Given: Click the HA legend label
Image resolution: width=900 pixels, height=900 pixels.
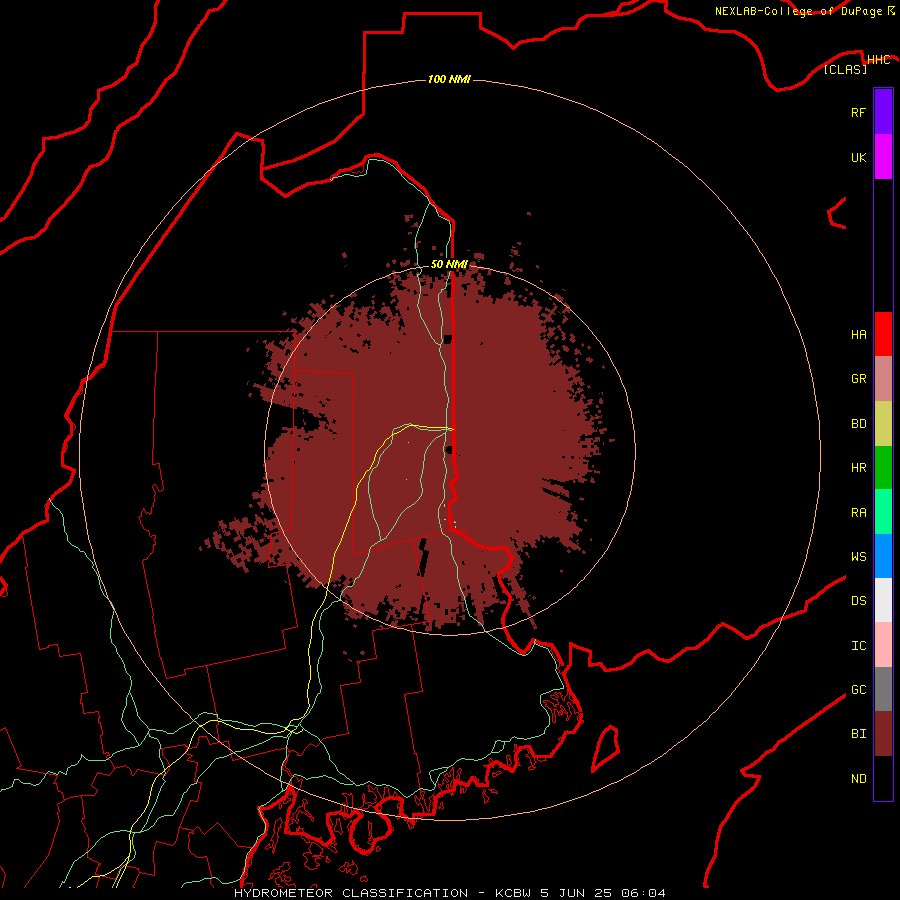Looking at the screenshot, I should tap(858, 334).
